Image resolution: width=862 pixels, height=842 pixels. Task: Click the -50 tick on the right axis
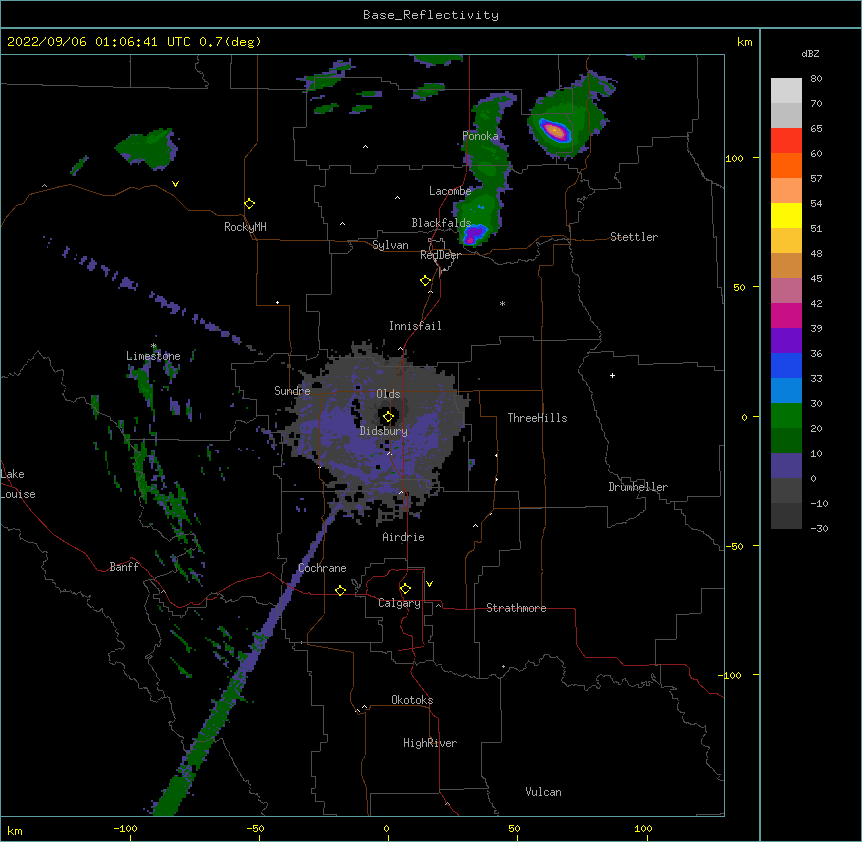(x=734, y=546)
